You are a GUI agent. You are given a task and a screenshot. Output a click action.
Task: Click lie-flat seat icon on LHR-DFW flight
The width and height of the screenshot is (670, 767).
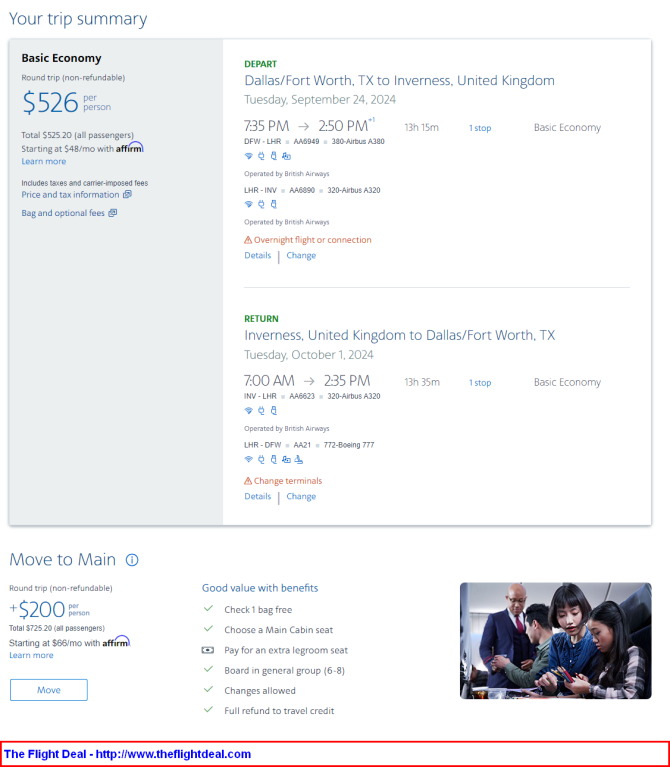pos(299,459)
